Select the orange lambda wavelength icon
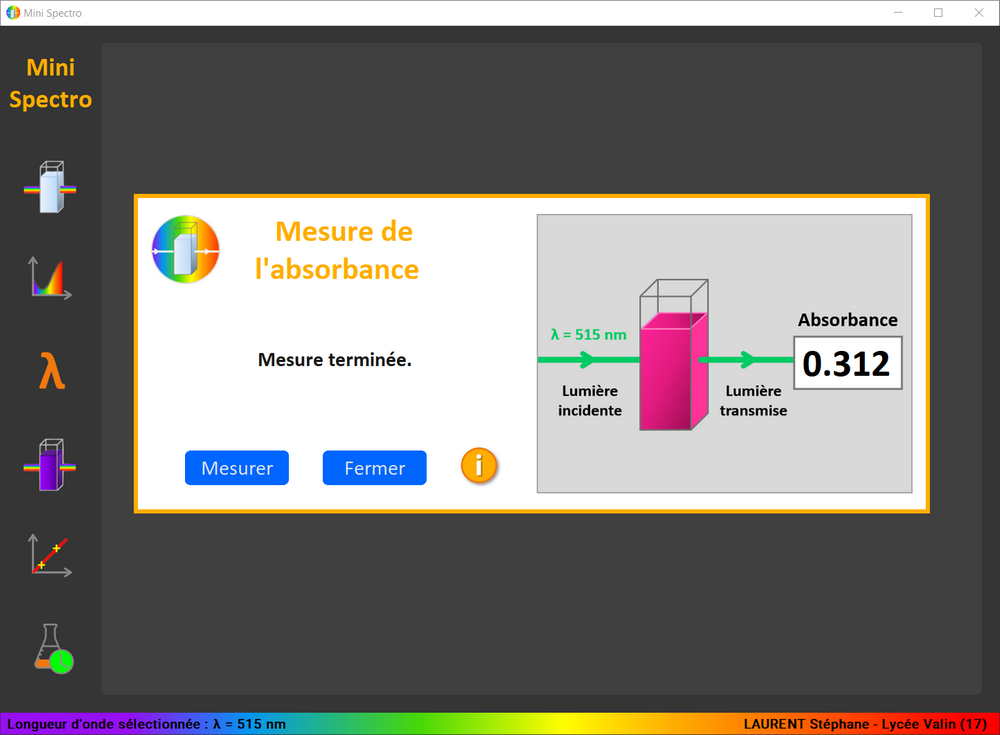The width and height of the screenshot is (1000, 735). 52,371
